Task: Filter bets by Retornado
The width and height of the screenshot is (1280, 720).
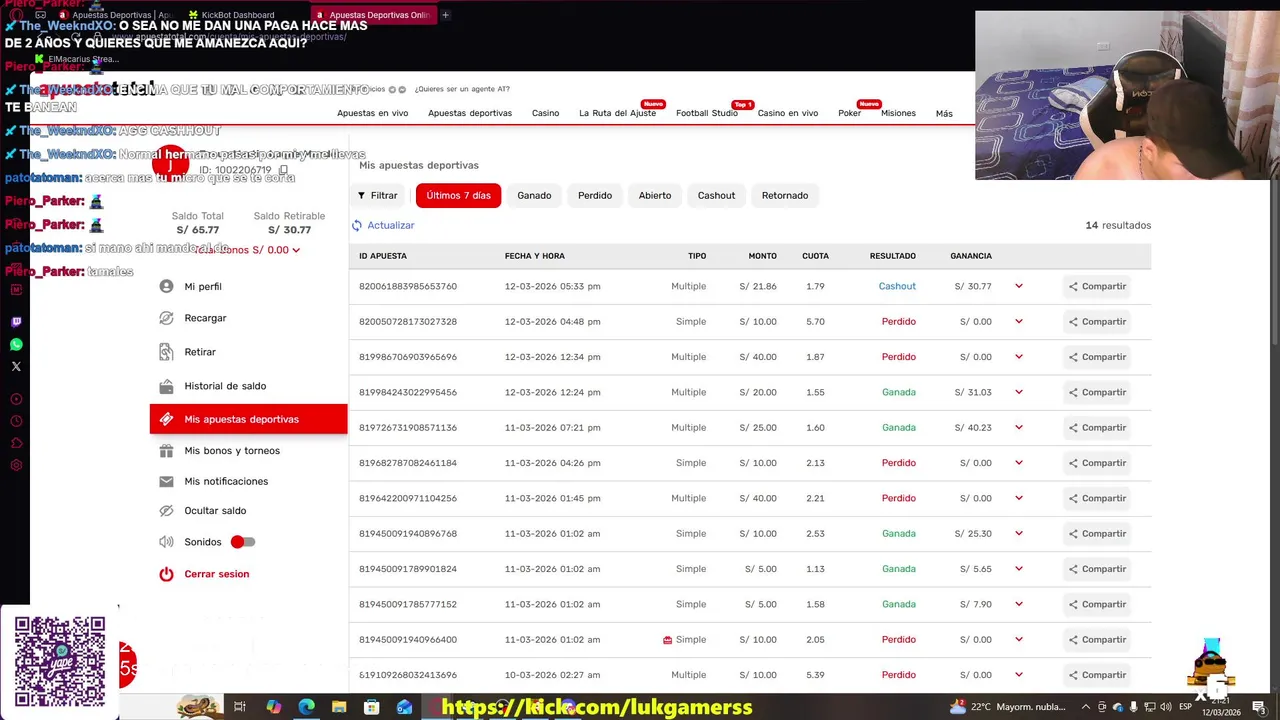Action: coord(785,195)
